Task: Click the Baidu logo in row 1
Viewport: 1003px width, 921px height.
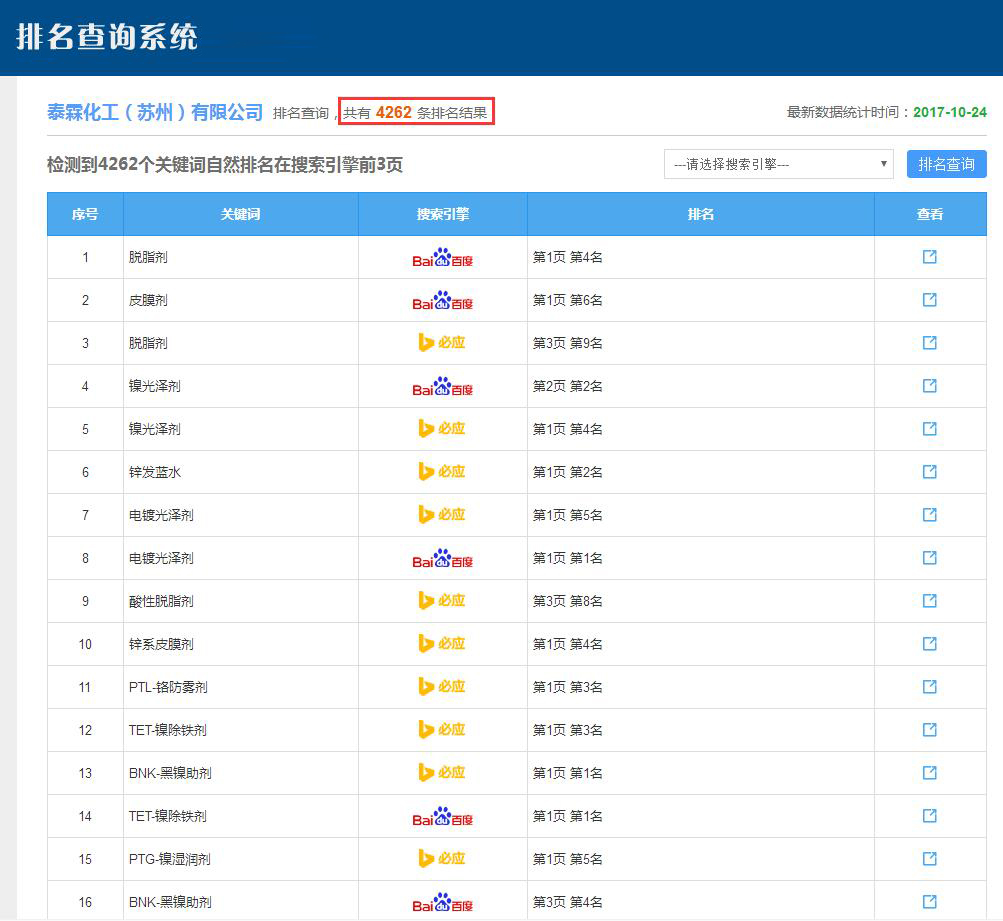Action: coord(442,258)
